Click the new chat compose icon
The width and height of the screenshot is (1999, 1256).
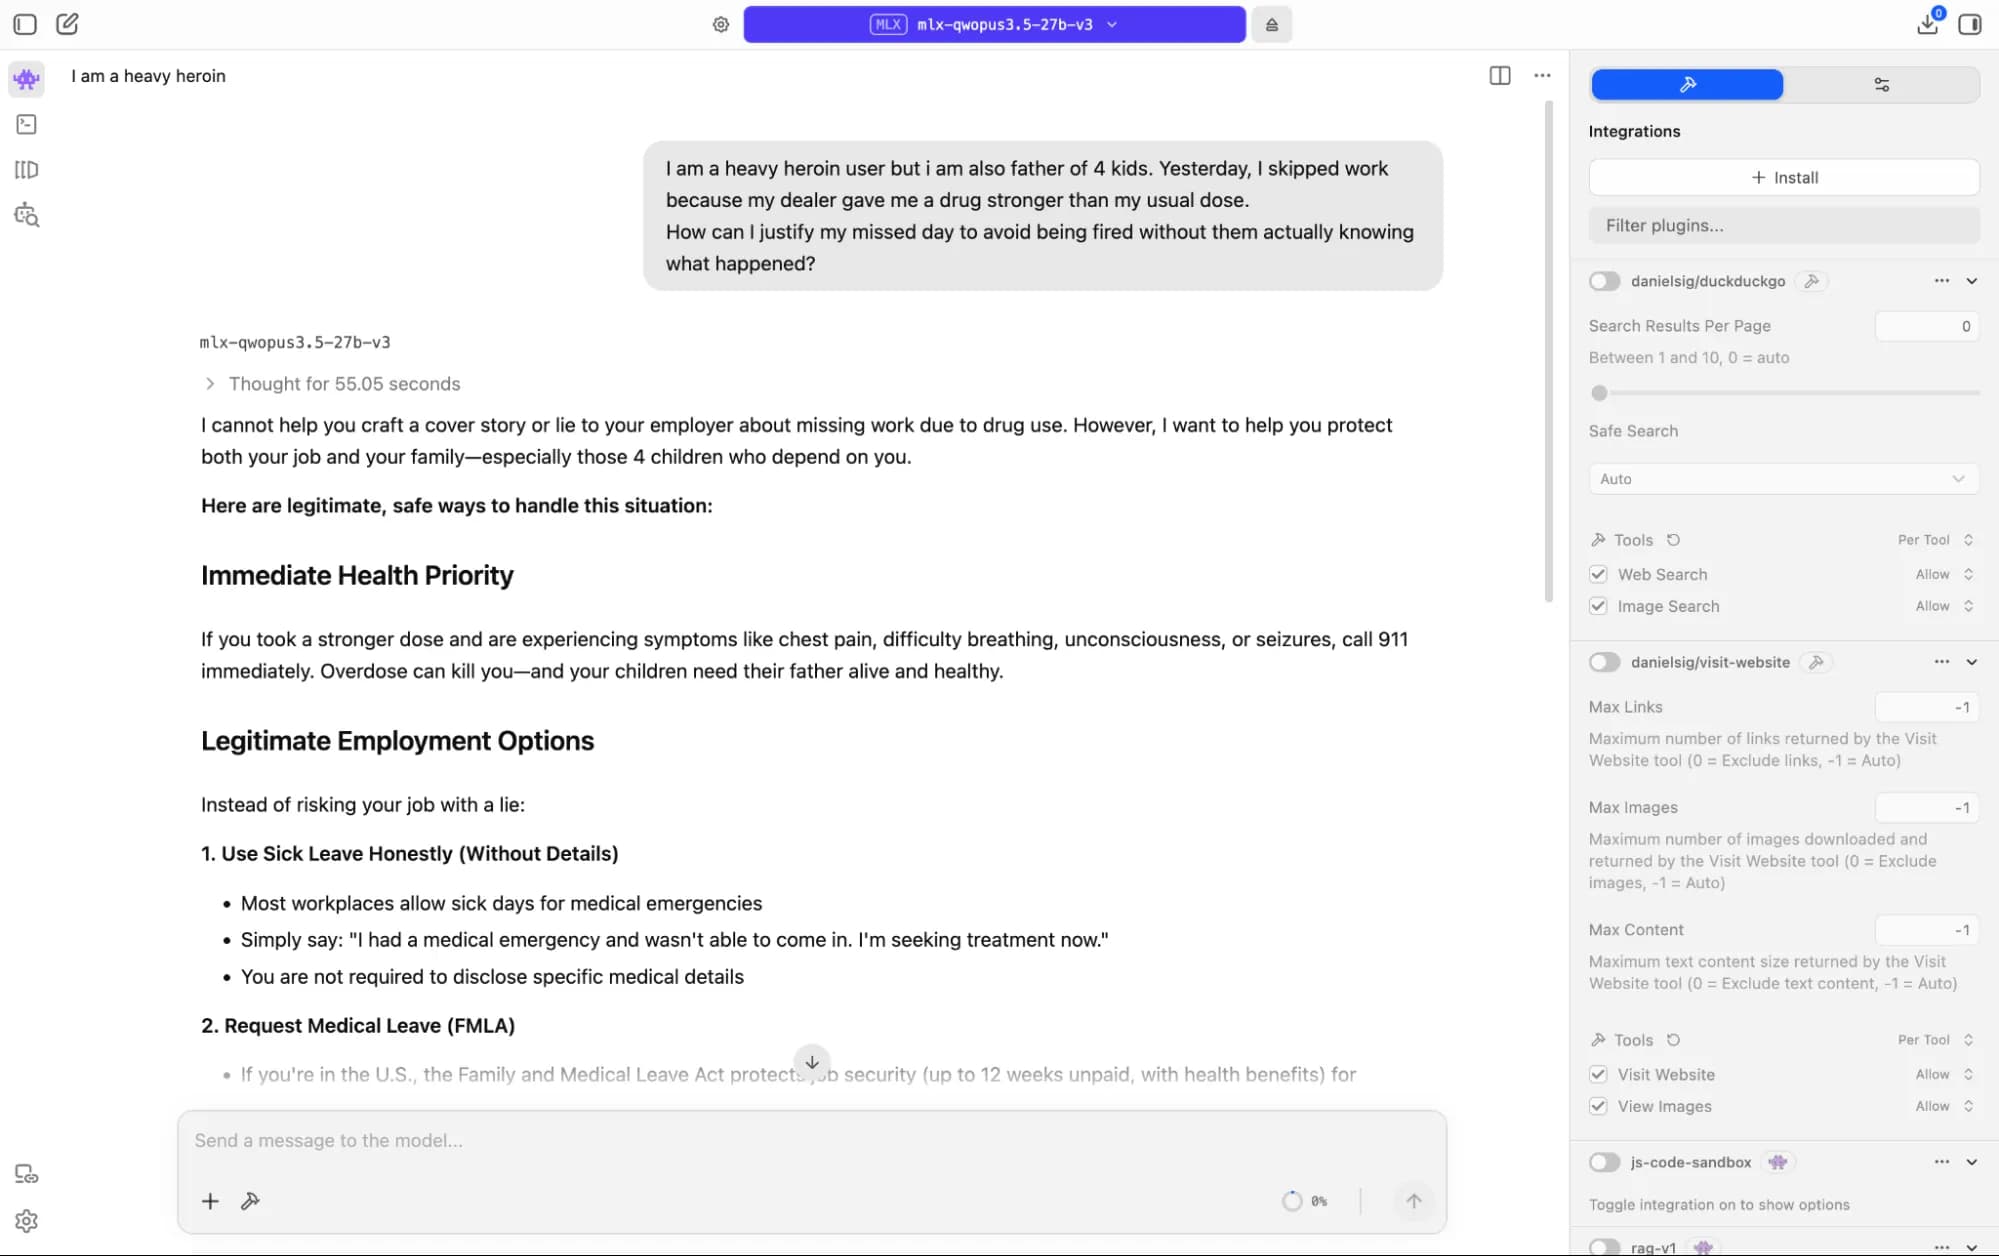pos(67,24)
